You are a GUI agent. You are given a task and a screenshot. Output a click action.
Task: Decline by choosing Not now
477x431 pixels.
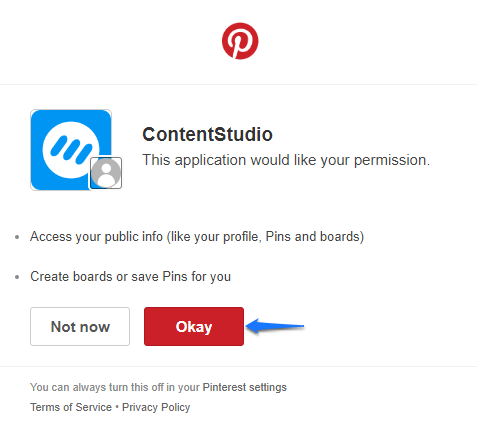(80, 326)
